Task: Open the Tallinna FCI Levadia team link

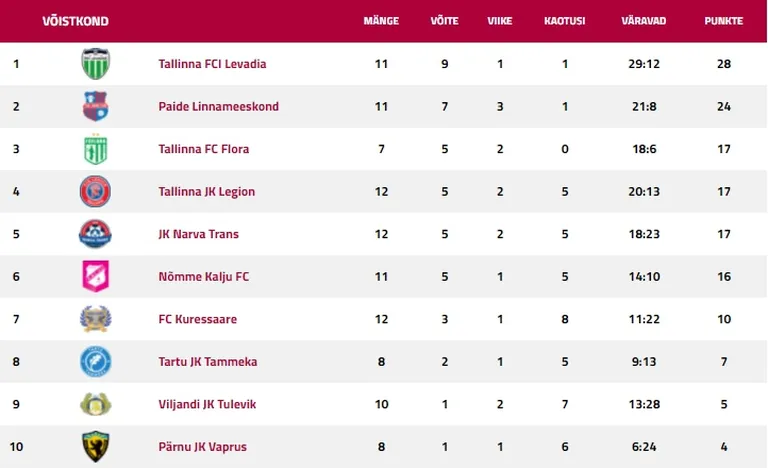Action: (x=212, y=64)
